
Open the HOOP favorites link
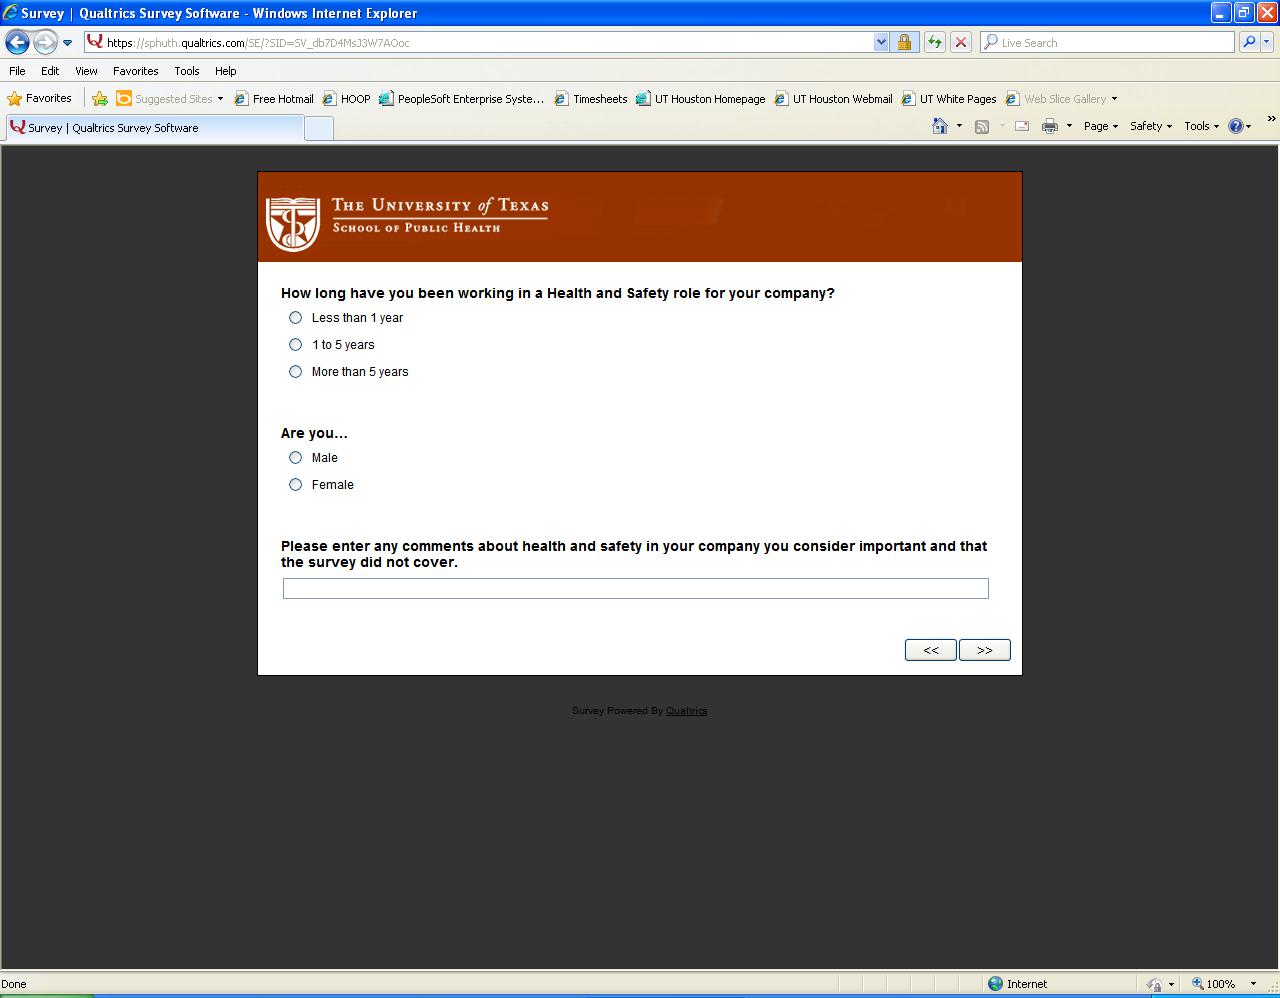pyautogui.click(x=346, y=98)
